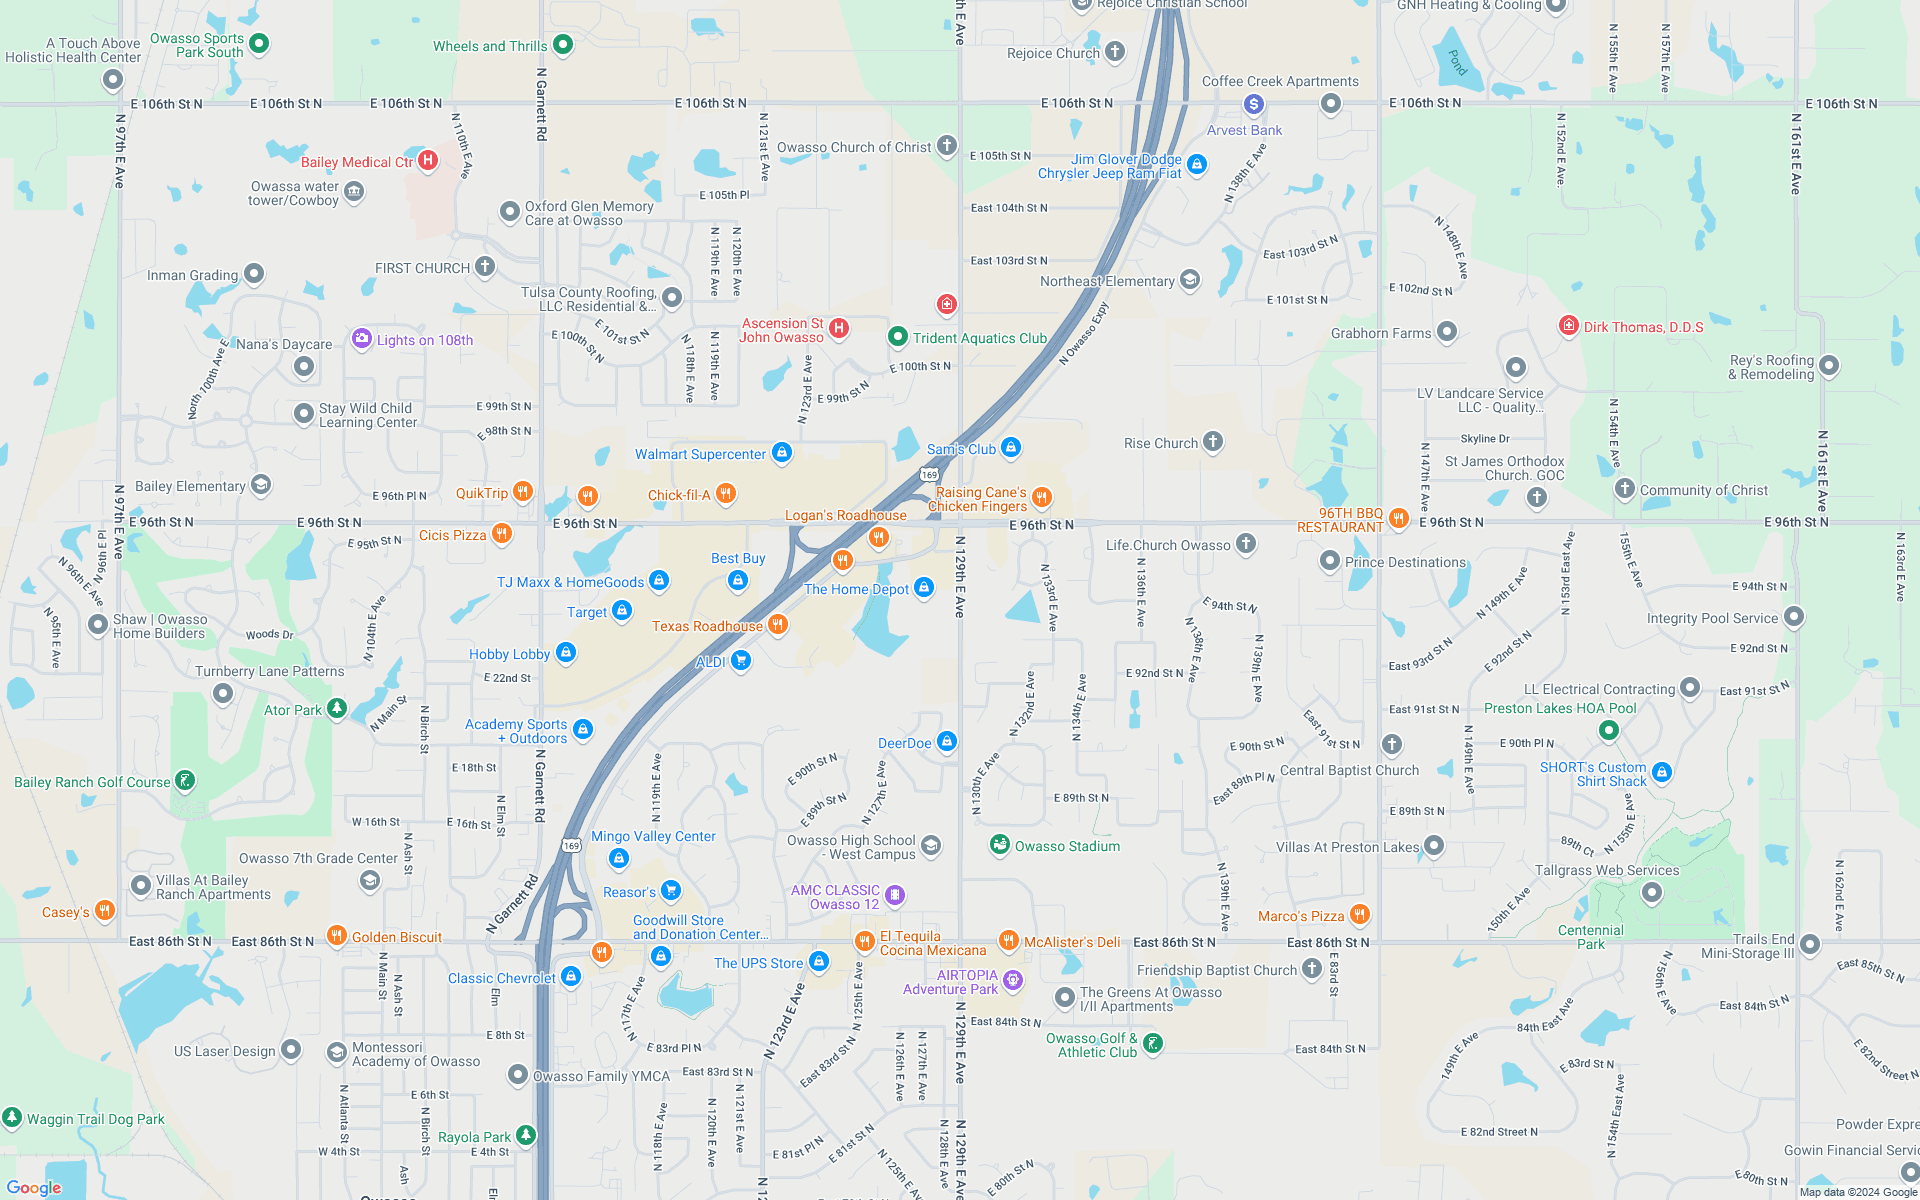Open the AMC Classic Owasso 12 marker
Screen dimensions: 1920x1200
tap(896, 890)
